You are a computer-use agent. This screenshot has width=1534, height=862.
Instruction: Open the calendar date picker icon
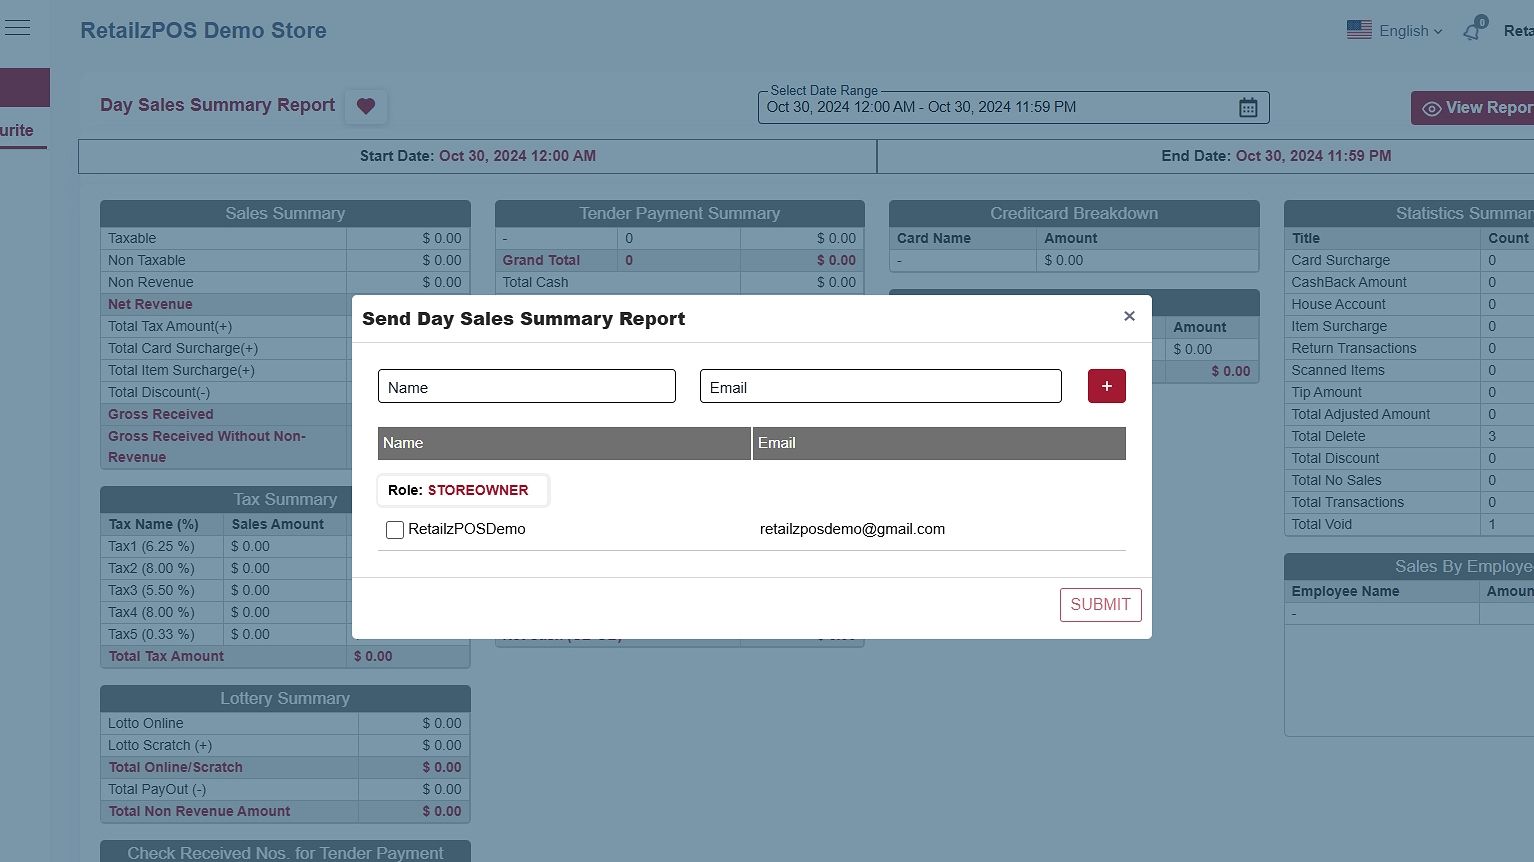coord(1248,108)
